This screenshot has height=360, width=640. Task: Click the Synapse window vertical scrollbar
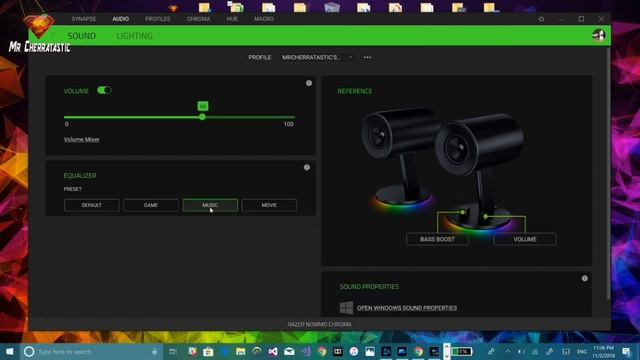coord(608,173)
